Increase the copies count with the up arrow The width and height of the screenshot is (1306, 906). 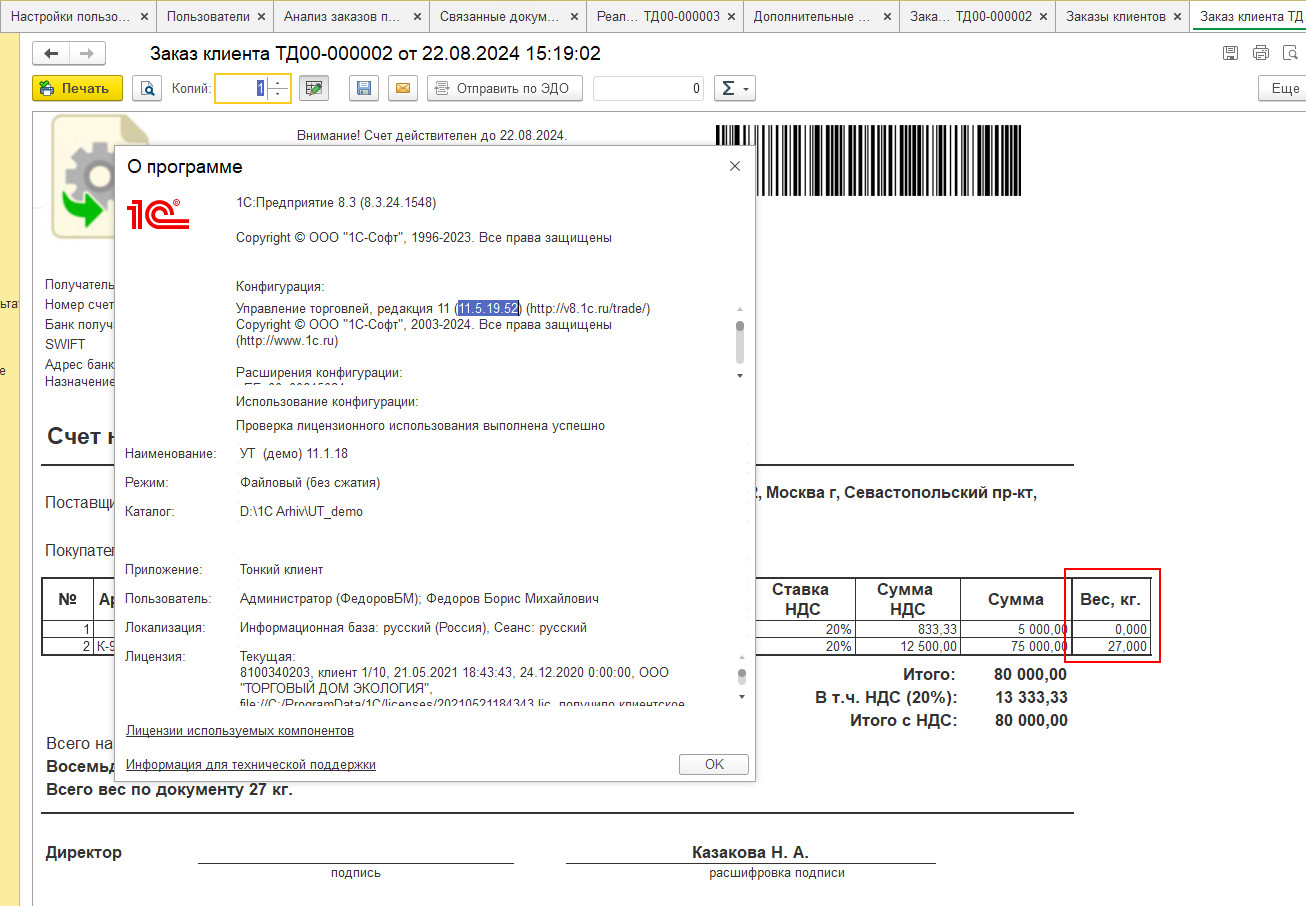(277, 82)
